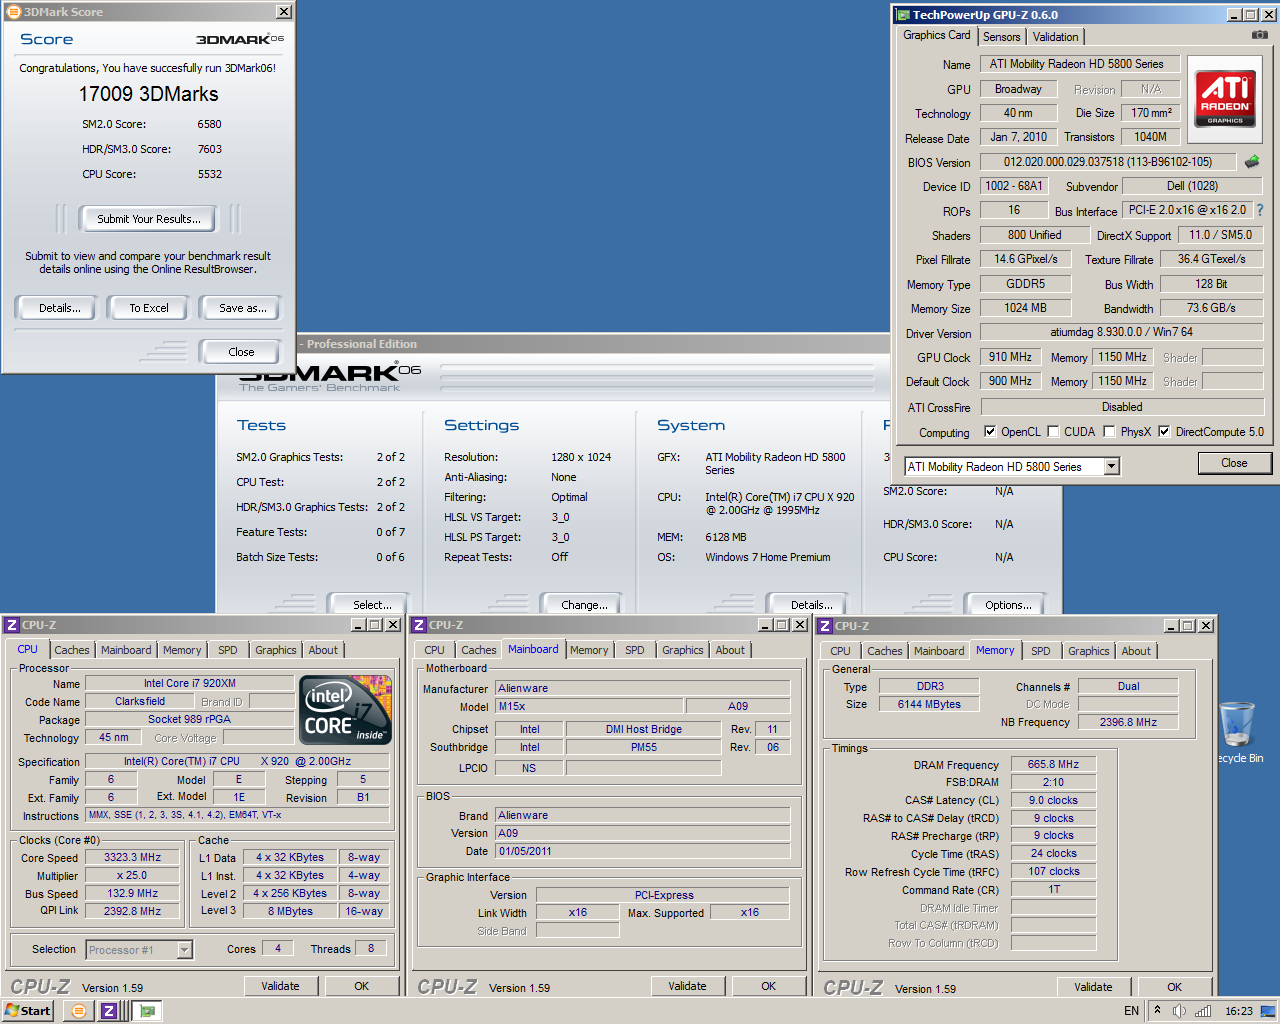Image resolution: width=1280 pixels, height=1024 pixels.
Task: Switch to the Sensors tab in GPU-Z
Action: (1001, 37)
